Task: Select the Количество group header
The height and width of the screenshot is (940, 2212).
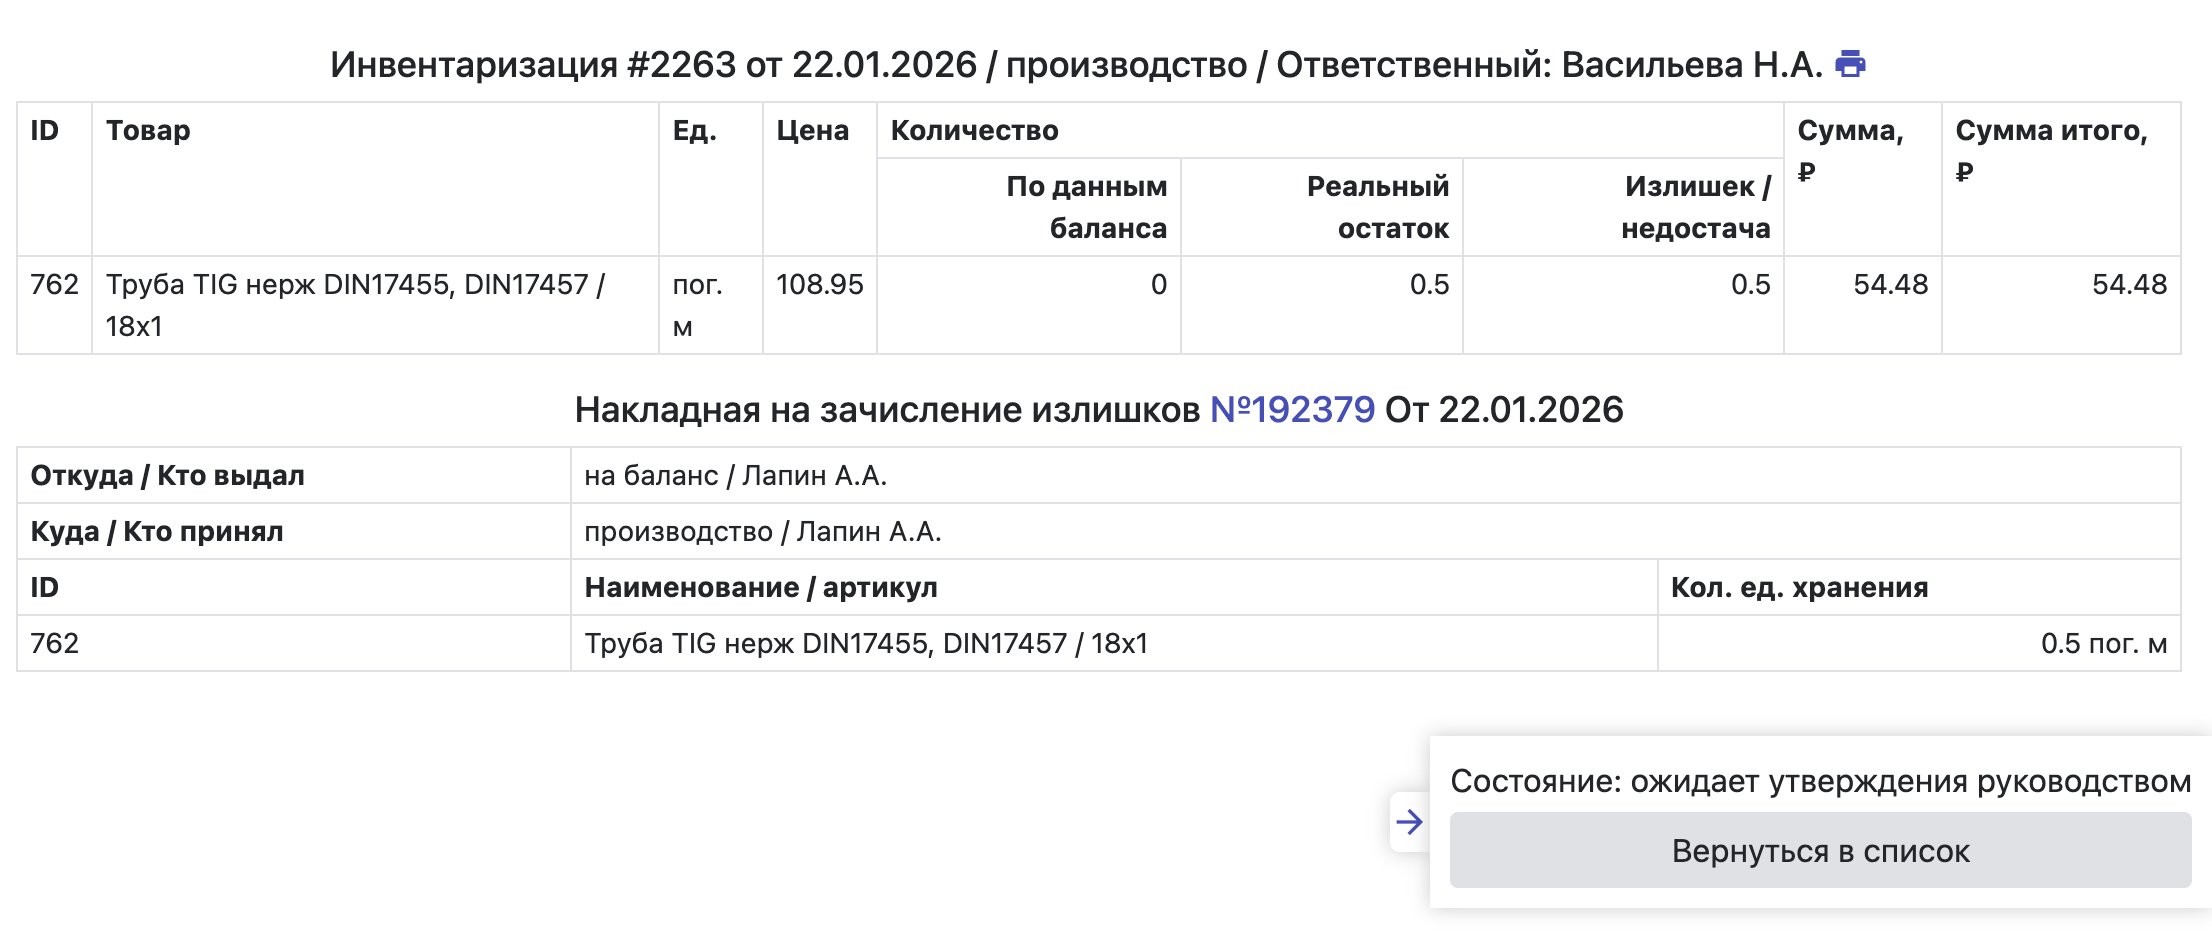Action: coord(974,131)
